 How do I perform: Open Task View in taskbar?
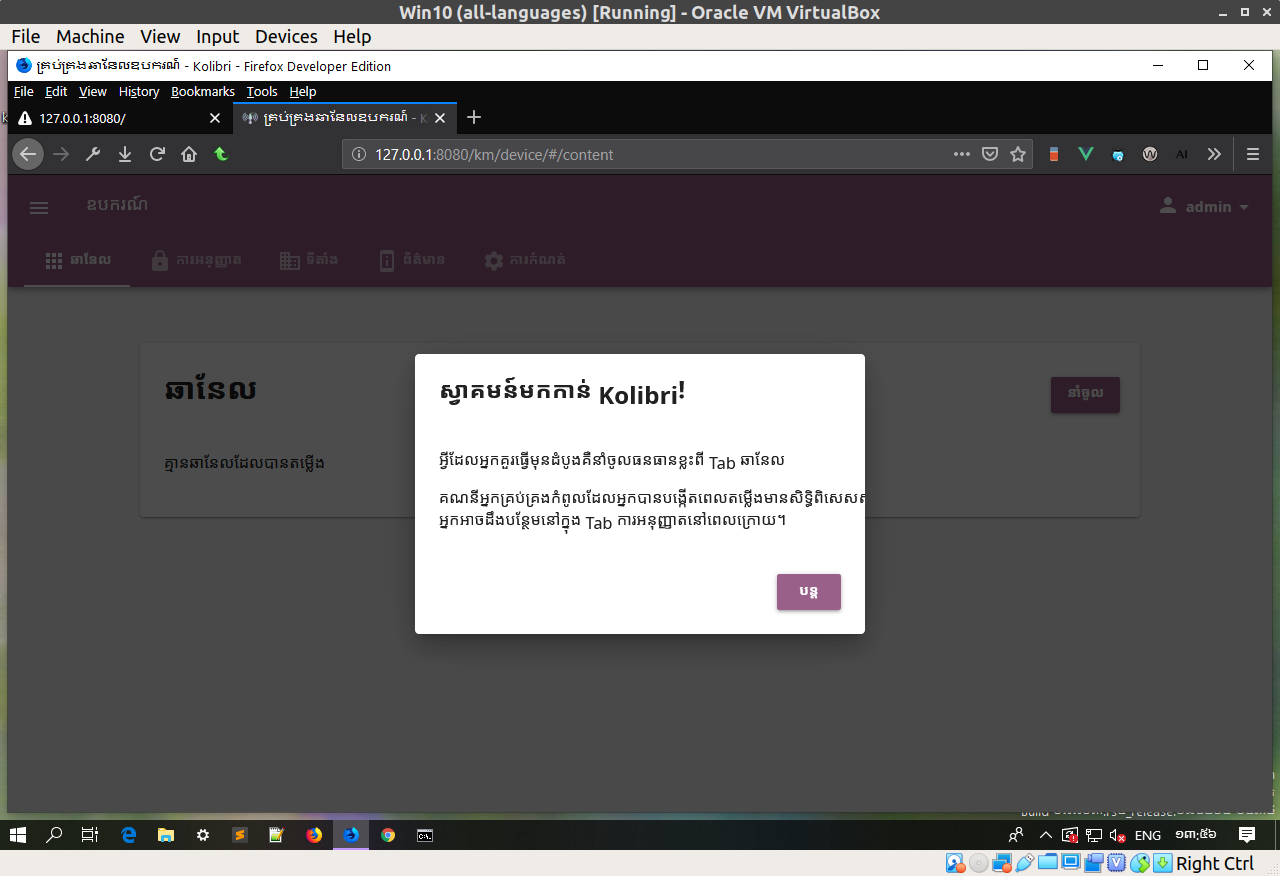pyautogui.click(x=90, y=835)
